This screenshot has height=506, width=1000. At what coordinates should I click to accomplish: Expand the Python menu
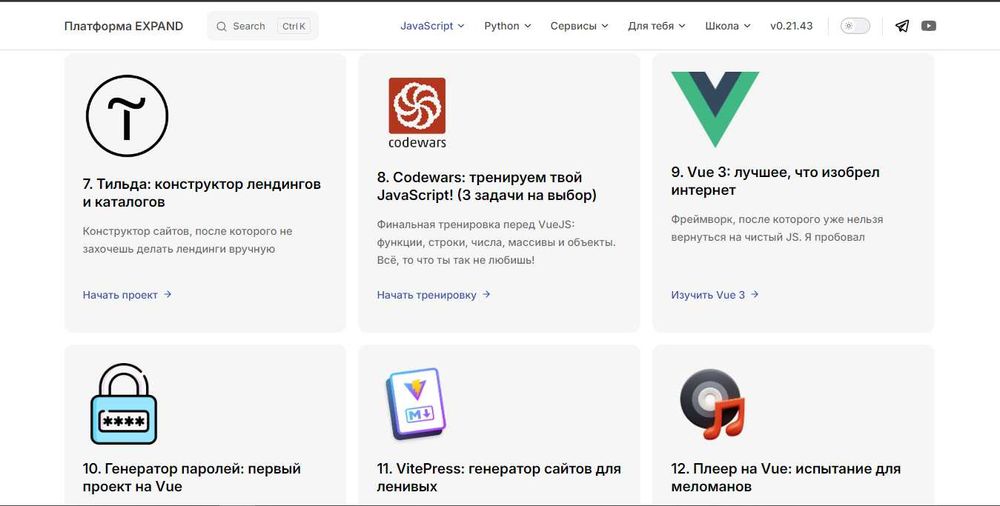coord(508,26)
